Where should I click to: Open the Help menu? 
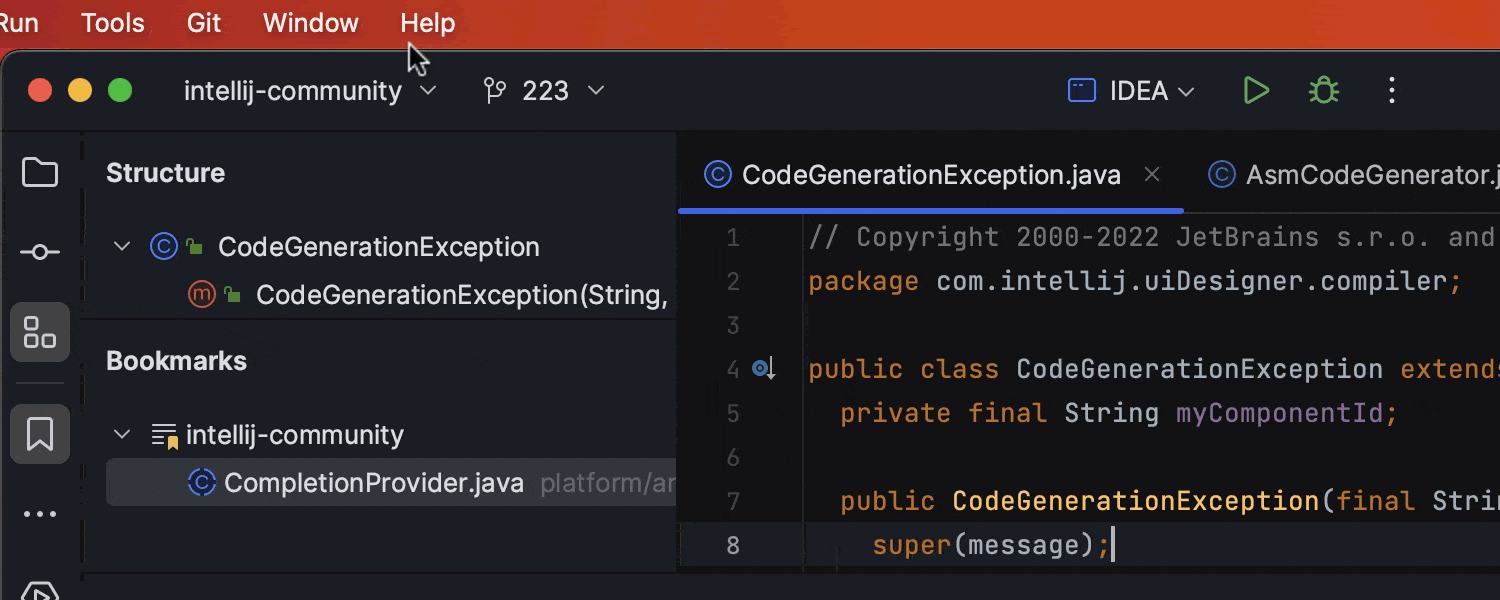pyautogui.click(x=427, y=22)
